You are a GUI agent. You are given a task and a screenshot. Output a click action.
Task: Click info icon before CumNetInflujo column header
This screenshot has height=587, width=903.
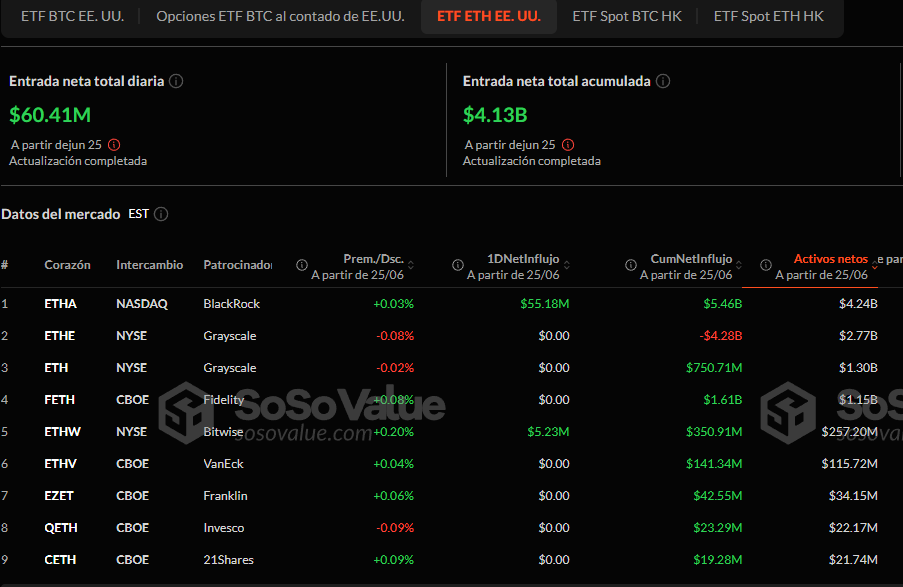pyautogui.click(x=631, y=265)
